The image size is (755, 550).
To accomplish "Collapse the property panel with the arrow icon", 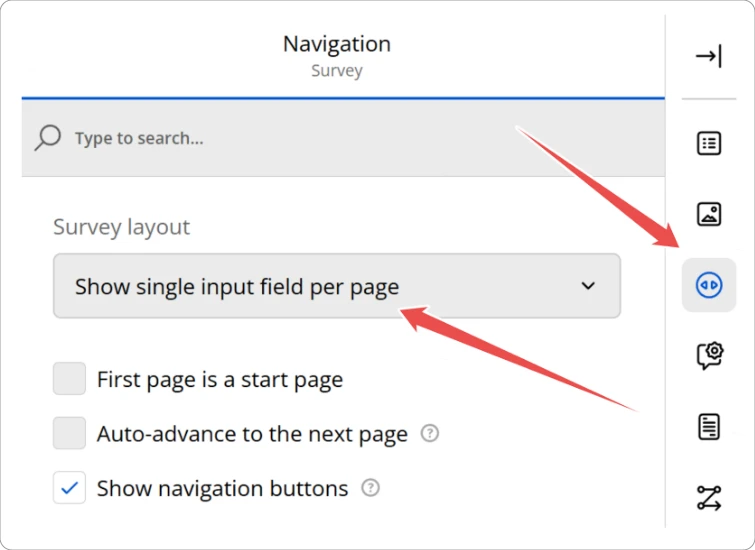I will [x=708, y=56].
